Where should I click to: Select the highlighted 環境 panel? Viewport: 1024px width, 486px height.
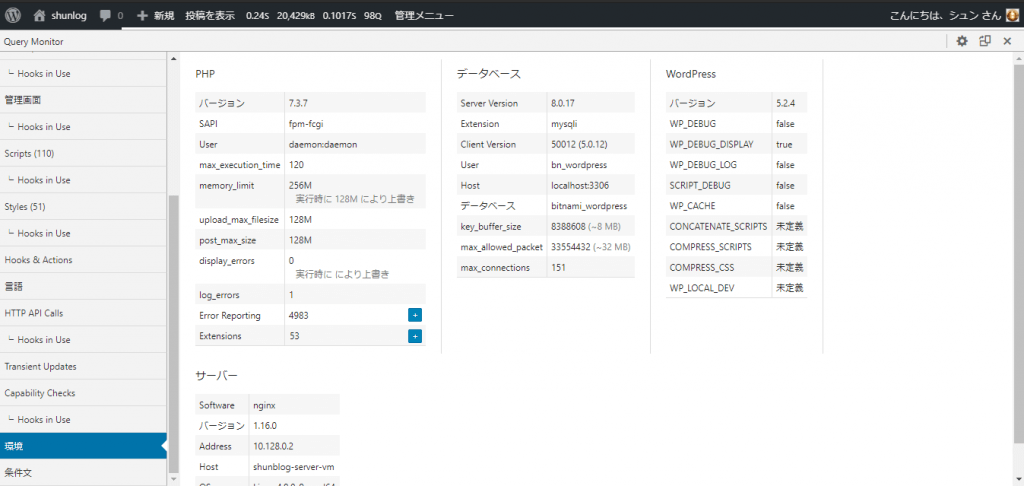pos(84,446)
